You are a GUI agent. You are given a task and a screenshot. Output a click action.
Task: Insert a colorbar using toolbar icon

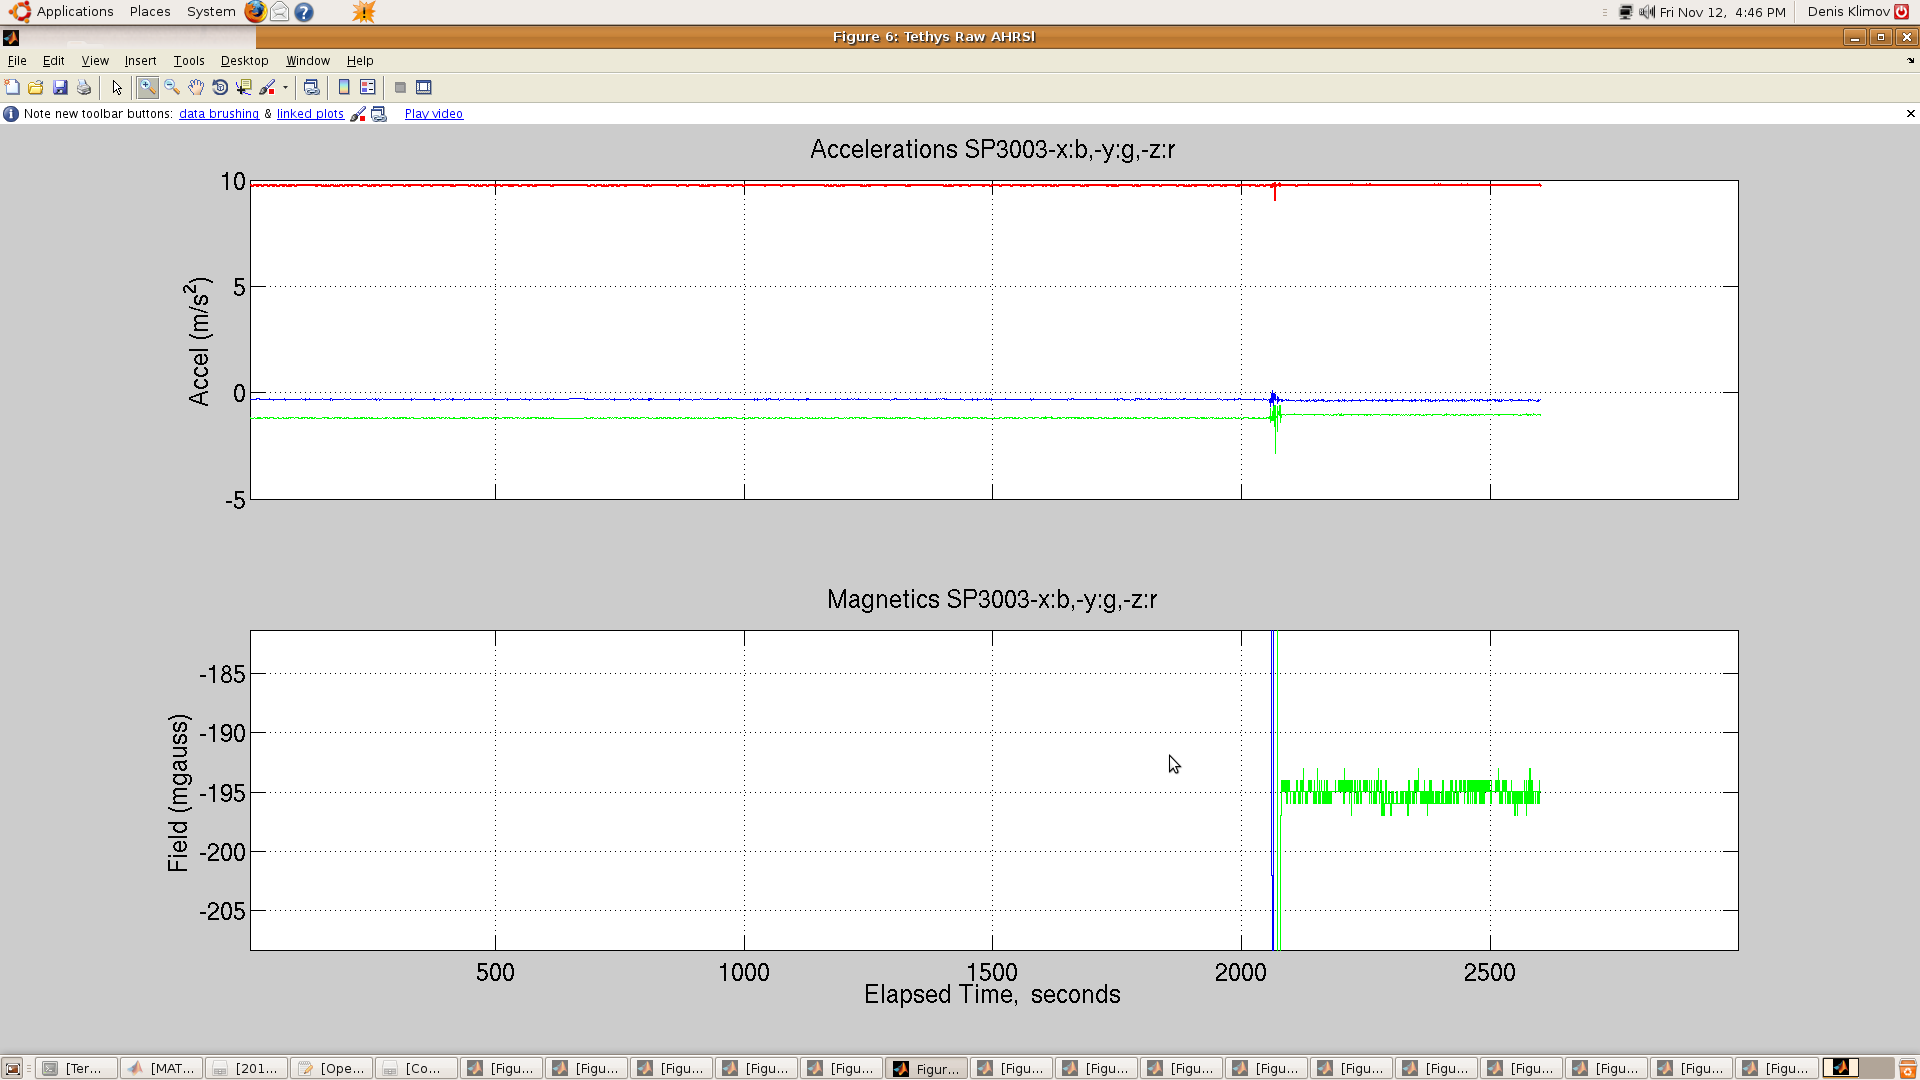344,88
